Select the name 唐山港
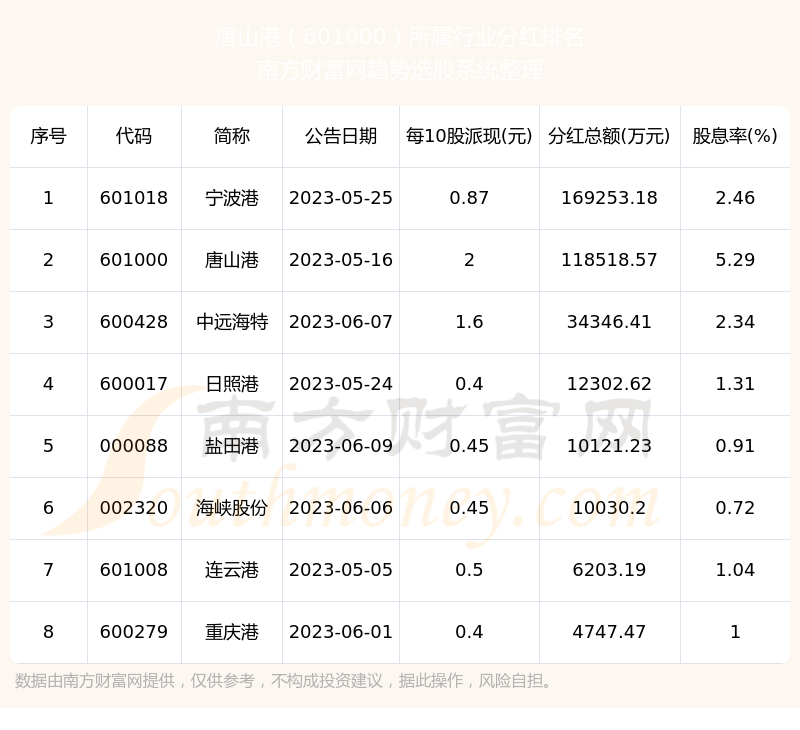Screen dimensions: 800x730 coord(232,260)
